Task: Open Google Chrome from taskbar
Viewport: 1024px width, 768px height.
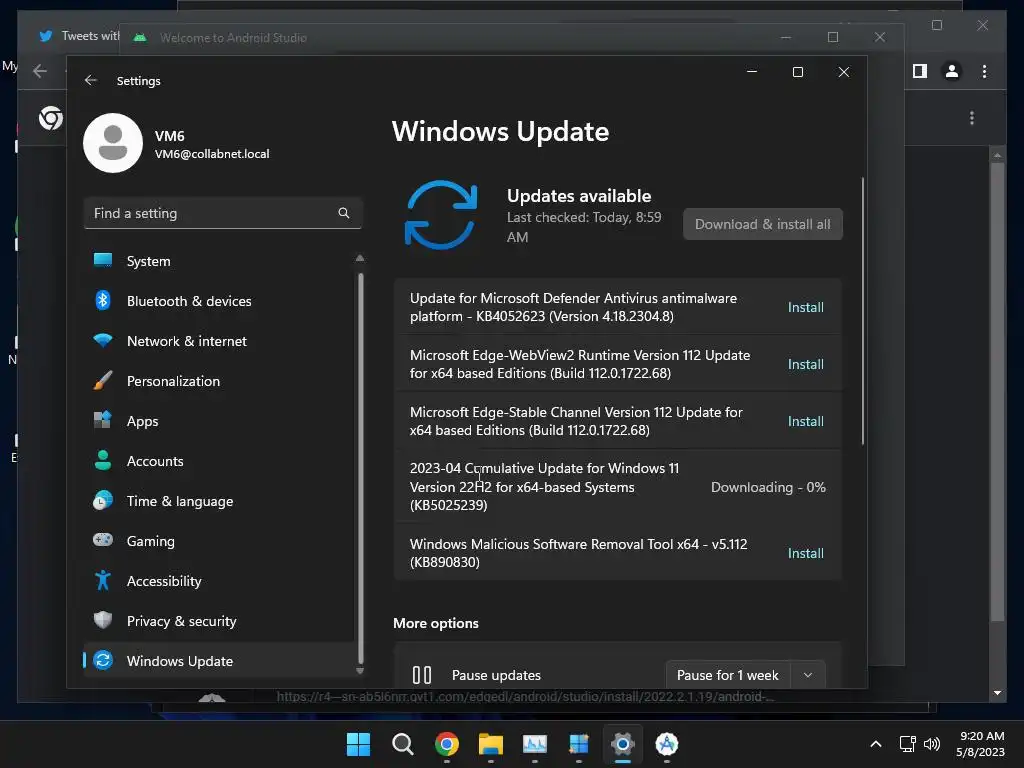Action: (447, 744)
